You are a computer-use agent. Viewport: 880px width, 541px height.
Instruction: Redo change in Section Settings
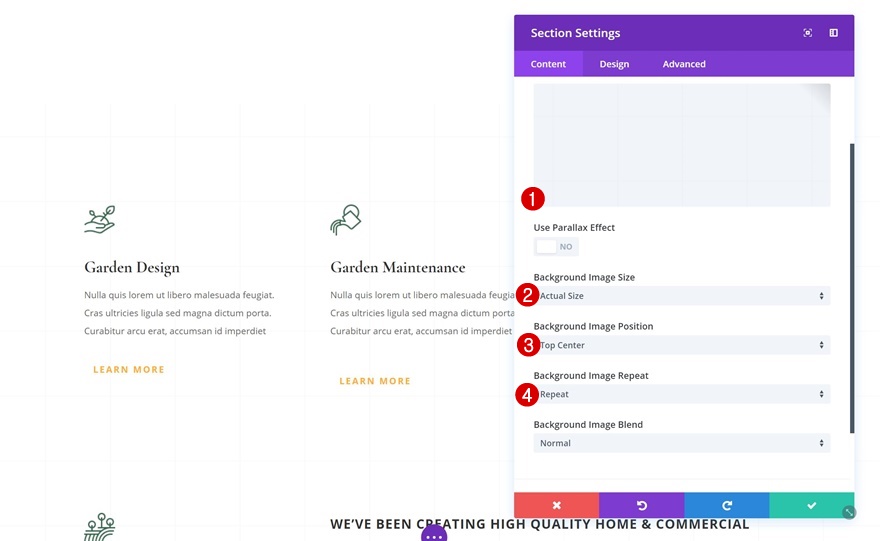pyautogui.click(x=727, y=505)
